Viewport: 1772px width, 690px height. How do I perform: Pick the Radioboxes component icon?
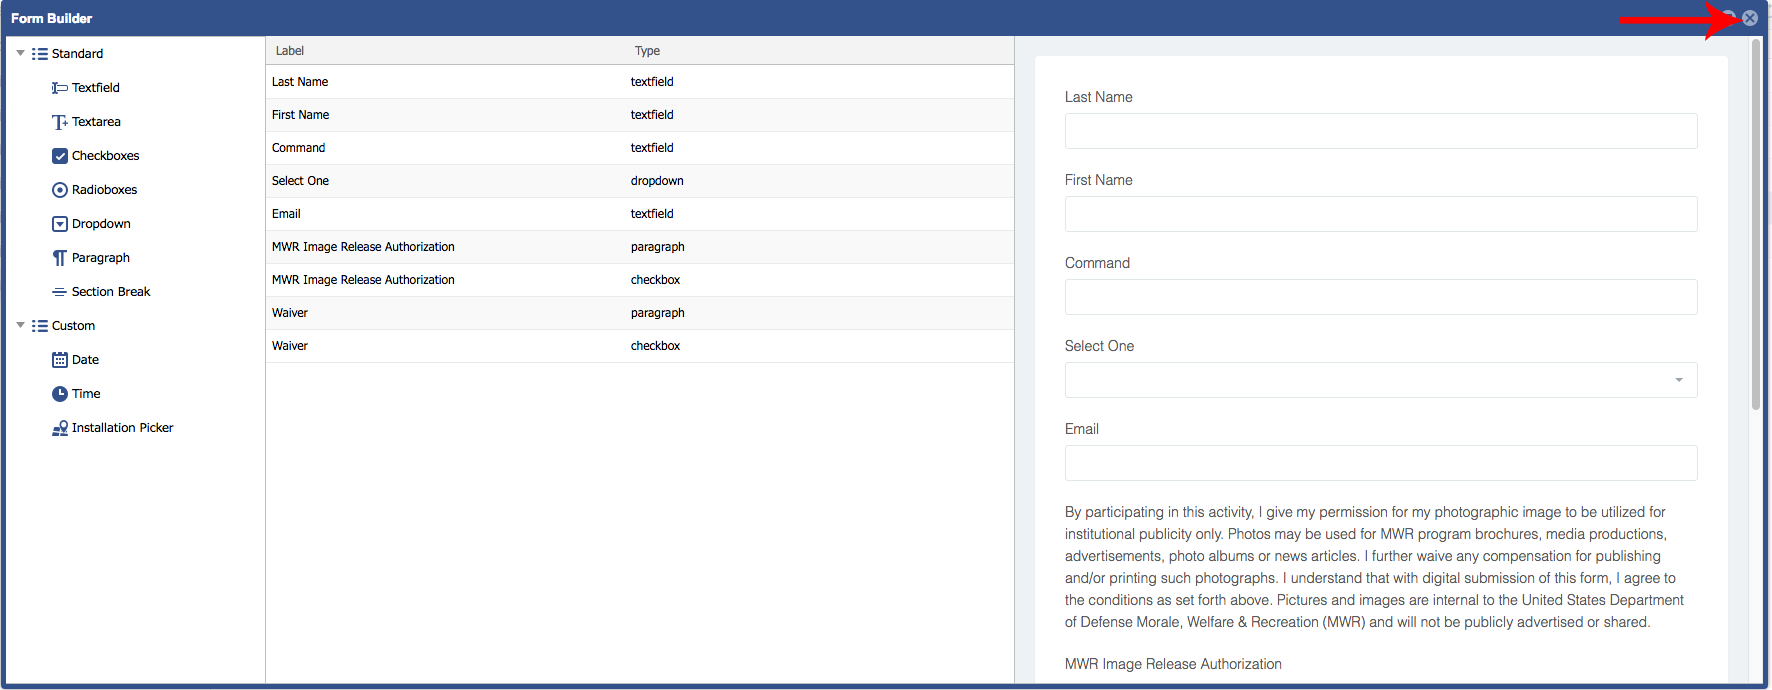click(x=60, y=190)
